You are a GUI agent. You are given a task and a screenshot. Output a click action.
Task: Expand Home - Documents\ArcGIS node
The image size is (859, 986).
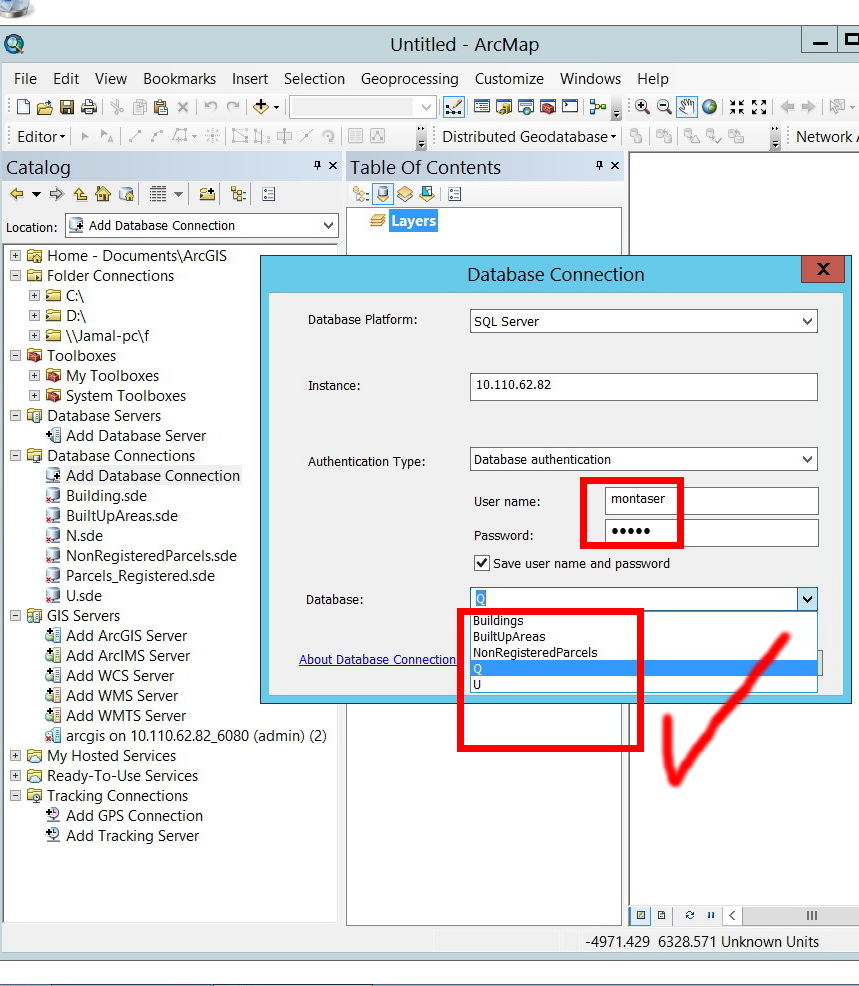tap(16, 255)
